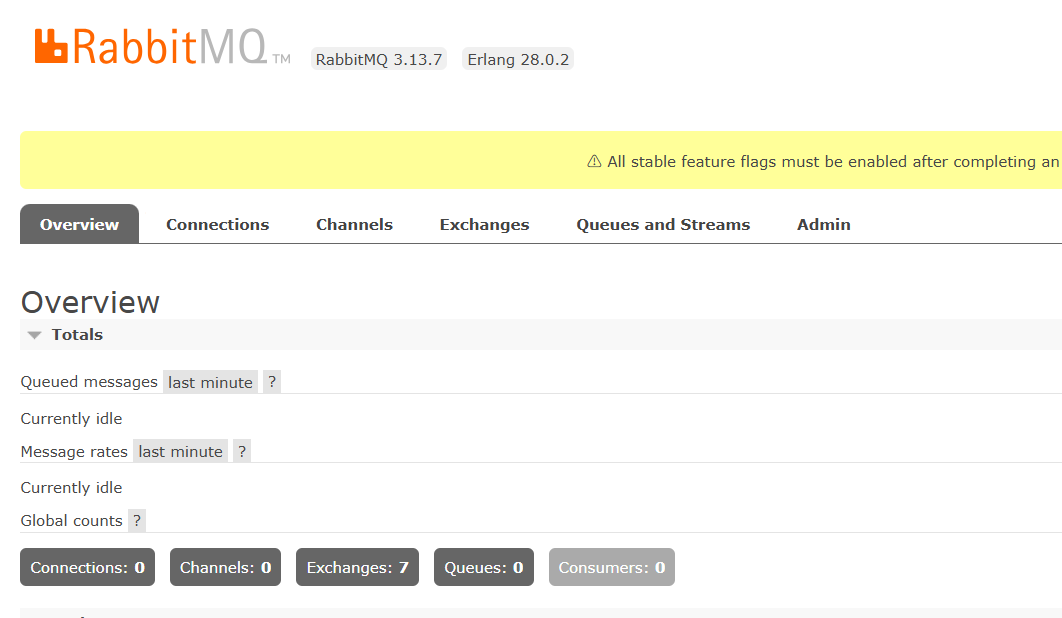Click Currently idle under Message rates
Image resolution: width=1062 pixels, height=618 pixels.
click(x=71, y=488)
